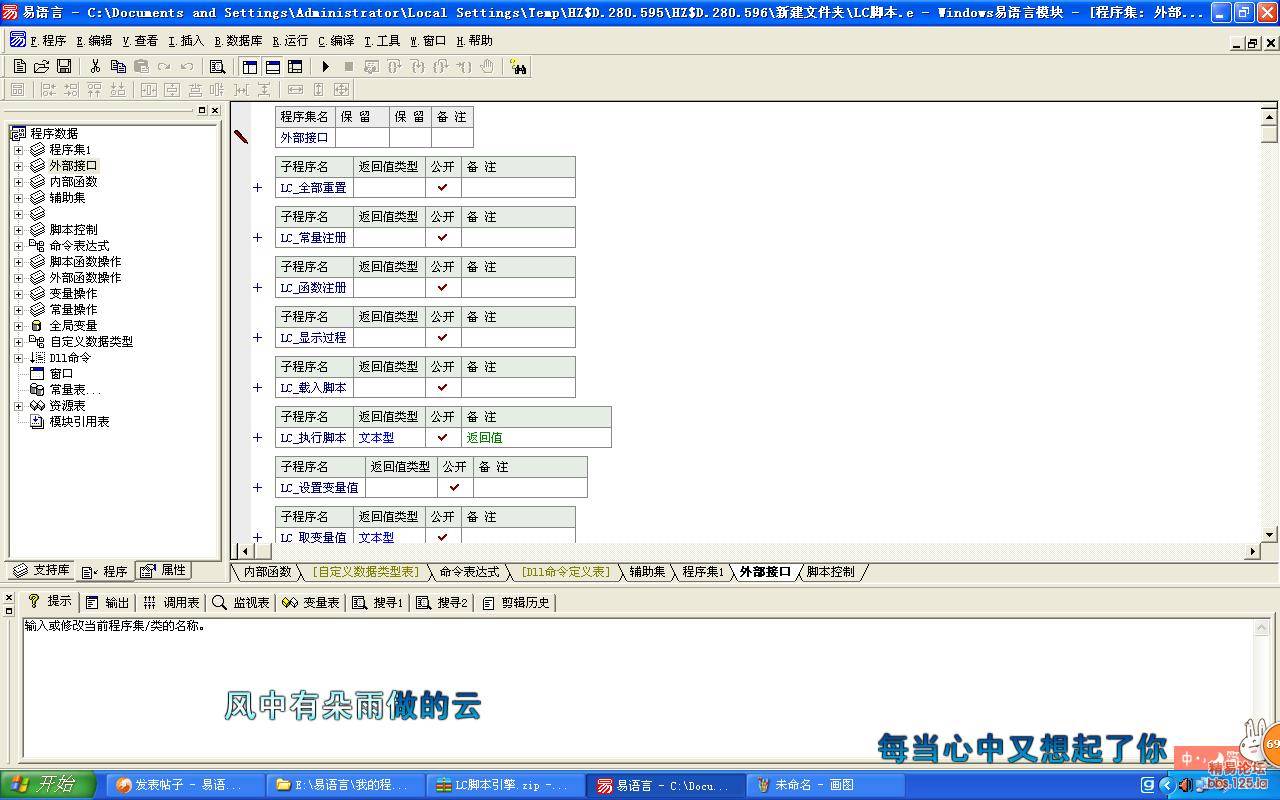This screenshot has width=1280, height=800.
Task: Expand the LC_载入脚本 subroutine plus sign
Action: [257, 387]
